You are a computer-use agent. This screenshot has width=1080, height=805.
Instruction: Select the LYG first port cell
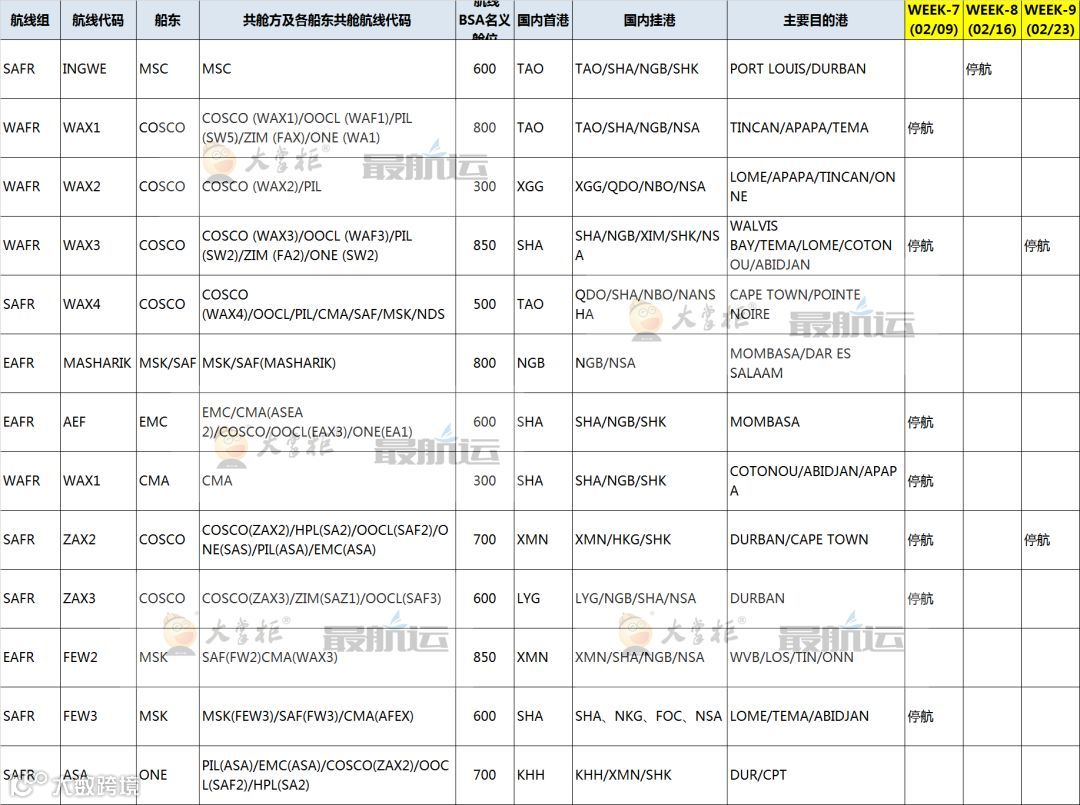pyautogui.click(x=543, y=598)
